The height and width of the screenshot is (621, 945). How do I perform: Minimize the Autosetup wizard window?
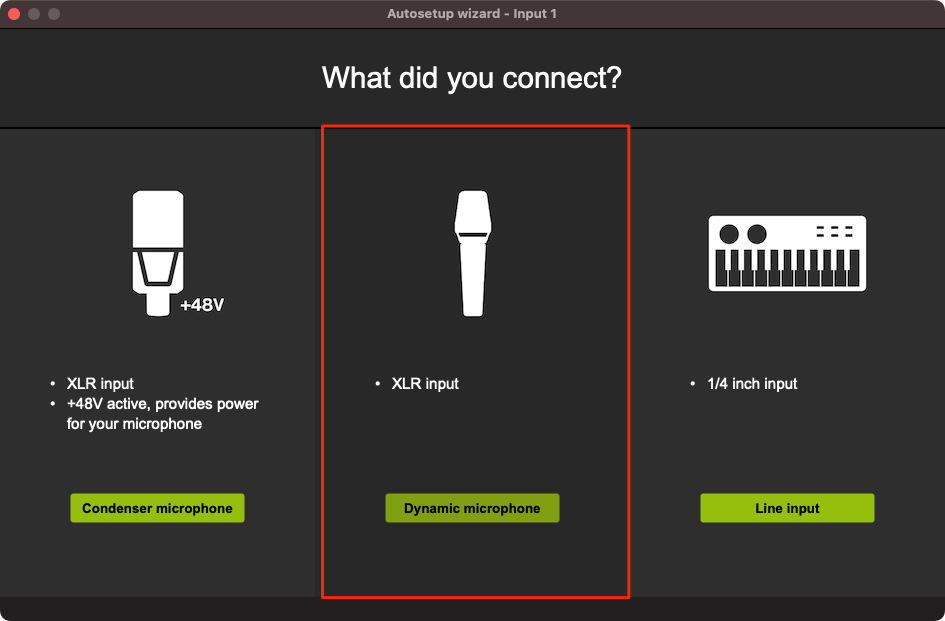34,14
